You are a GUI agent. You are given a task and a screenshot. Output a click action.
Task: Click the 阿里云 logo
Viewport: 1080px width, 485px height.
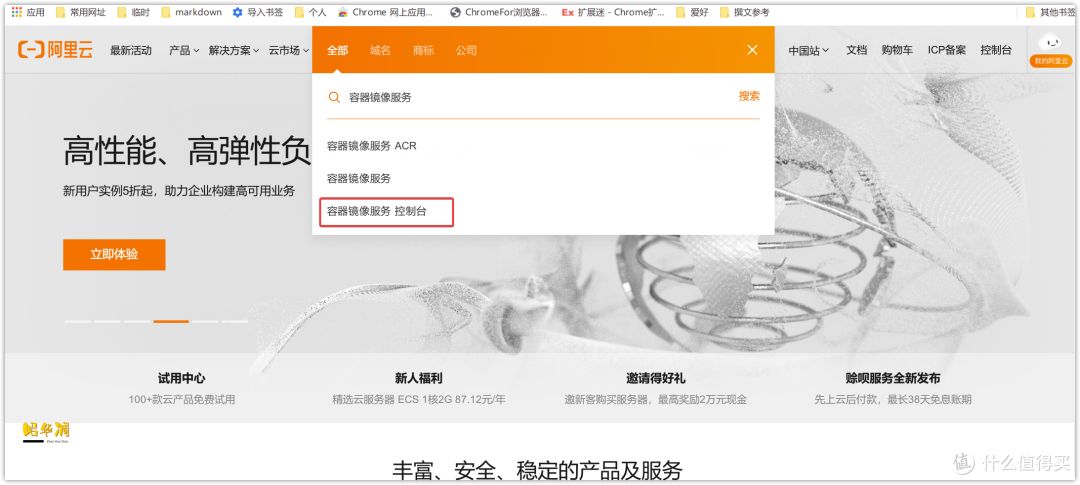pos(55,50)
